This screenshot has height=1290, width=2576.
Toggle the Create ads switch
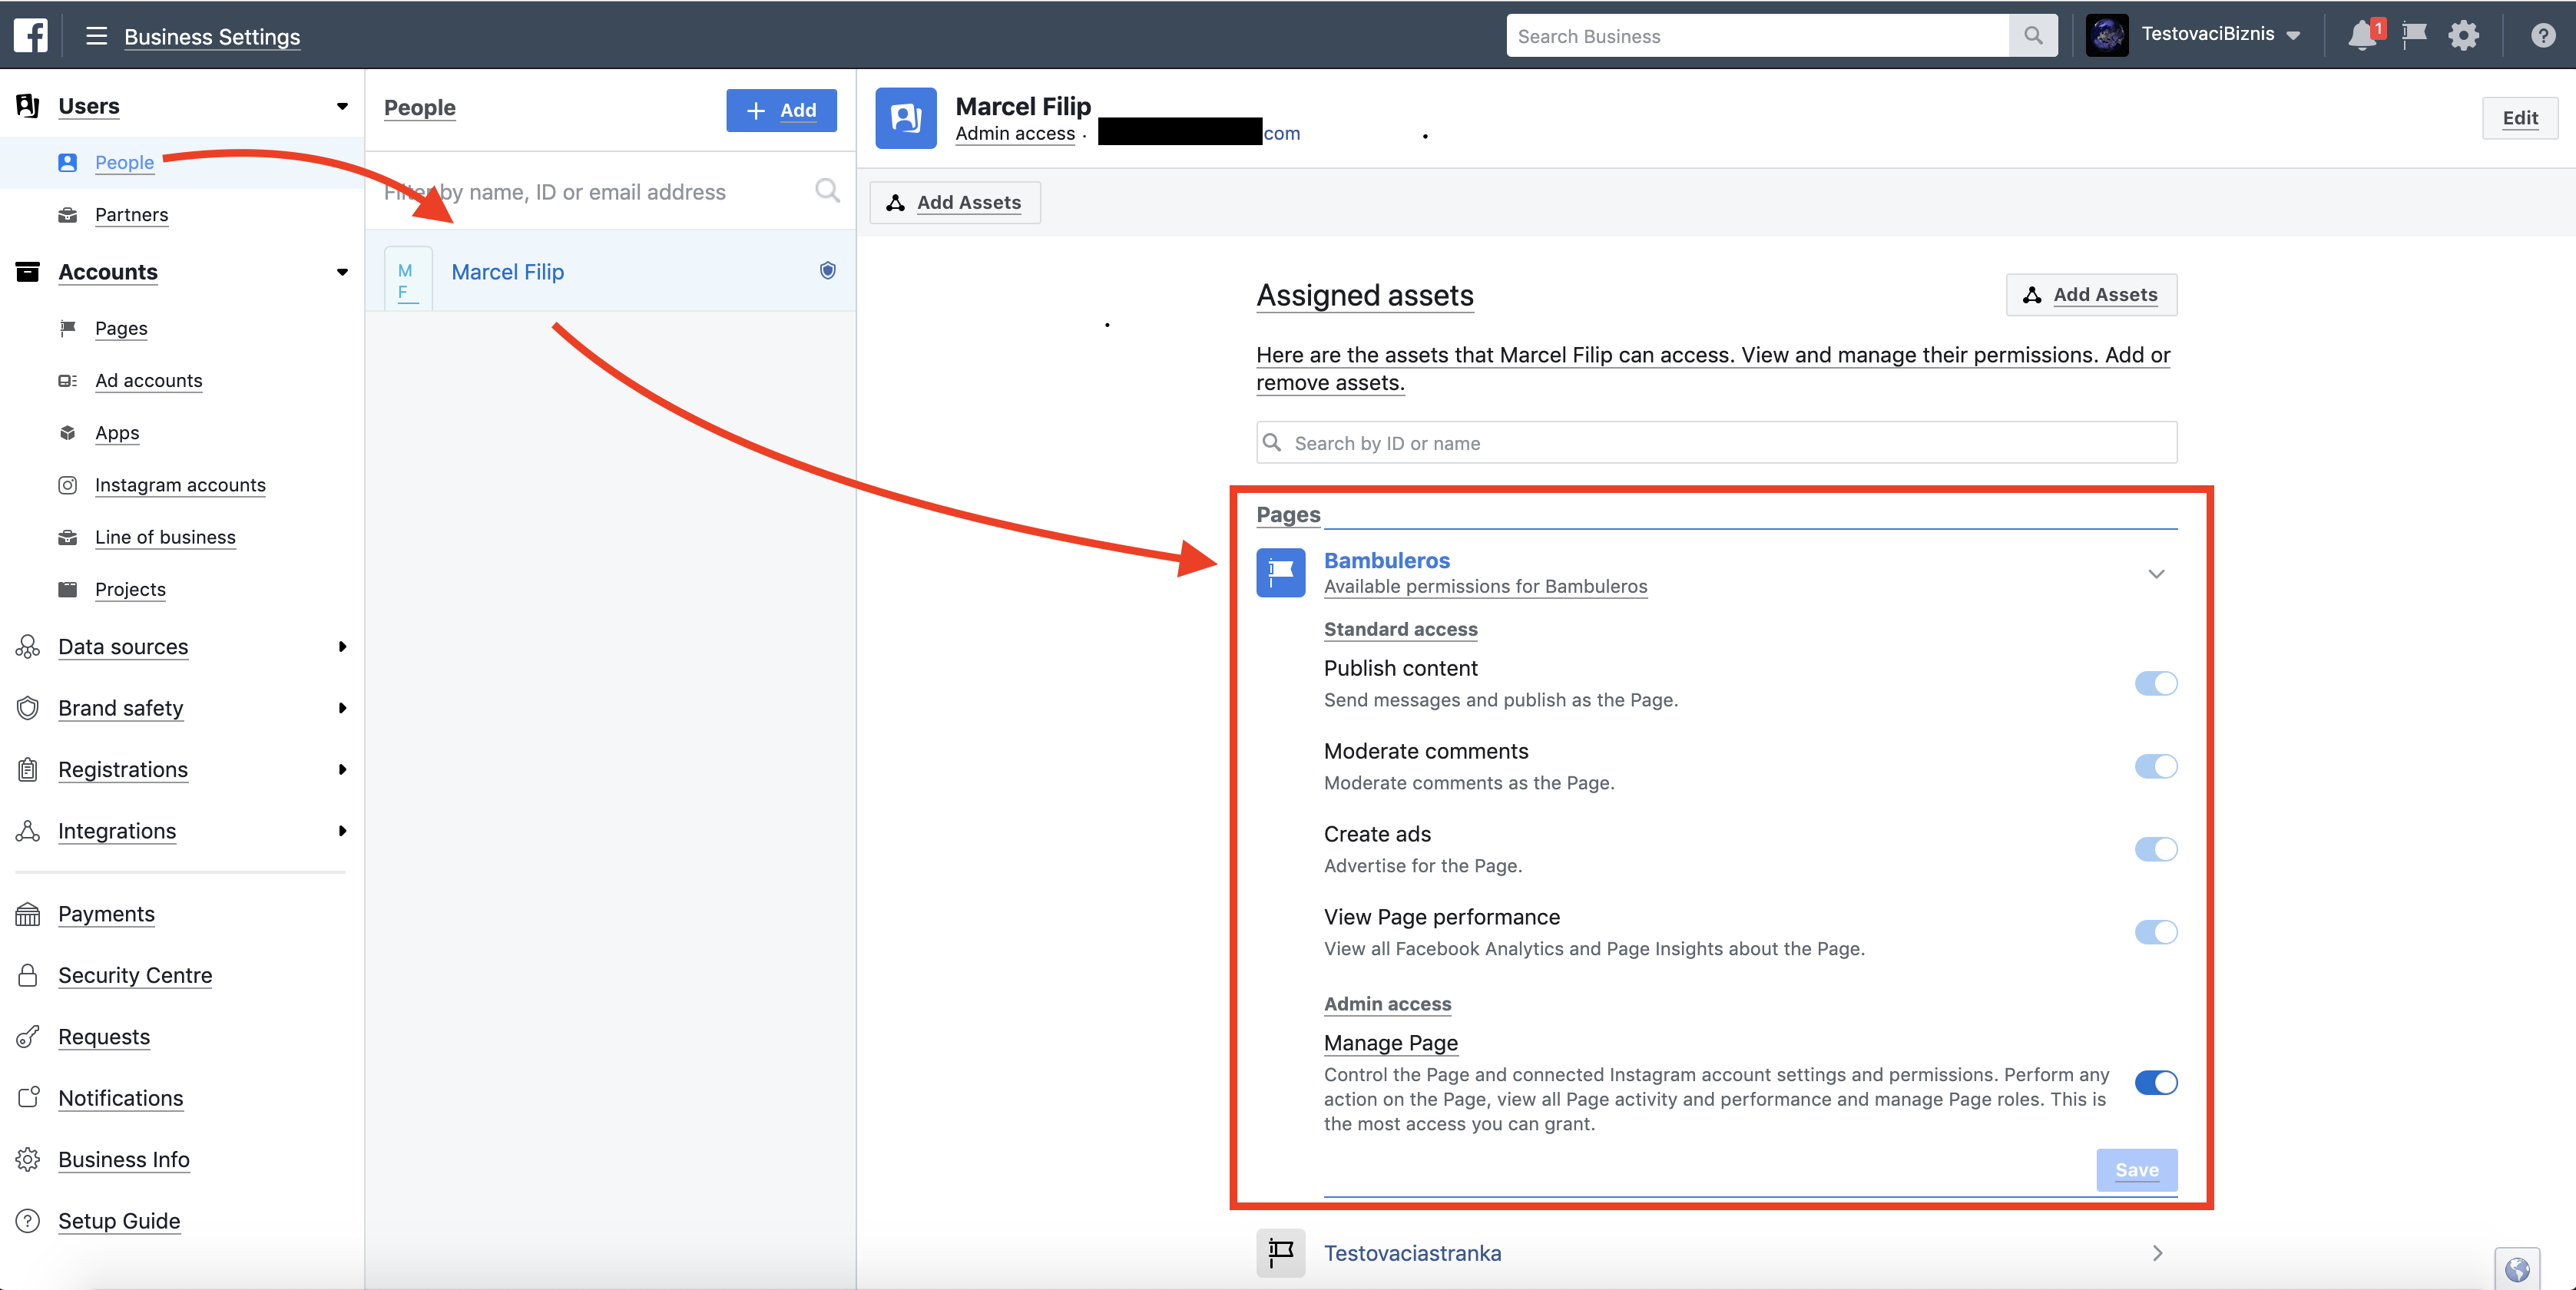(2155, 849)
